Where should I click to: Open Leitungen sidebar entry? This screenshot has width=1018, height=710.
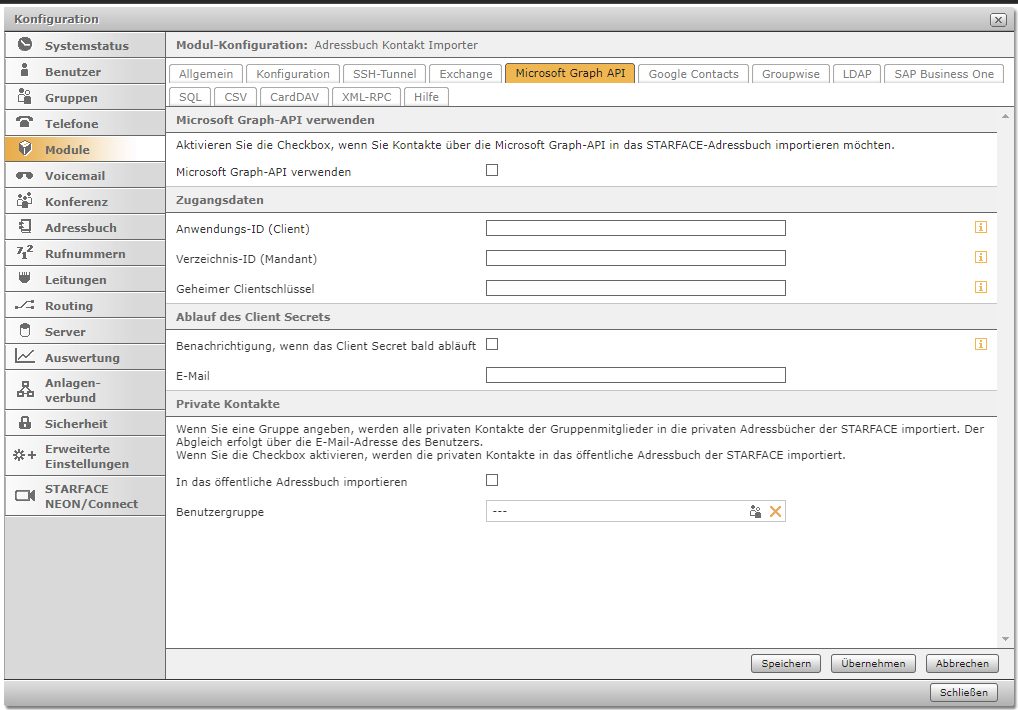(x=85, y=279)
